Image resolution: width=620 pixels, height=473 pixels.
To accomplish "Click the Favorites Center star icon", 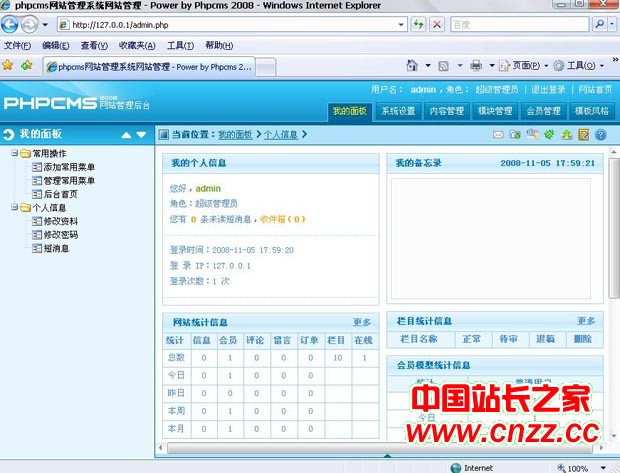I will pyautogui.click(x=8, y=65).
